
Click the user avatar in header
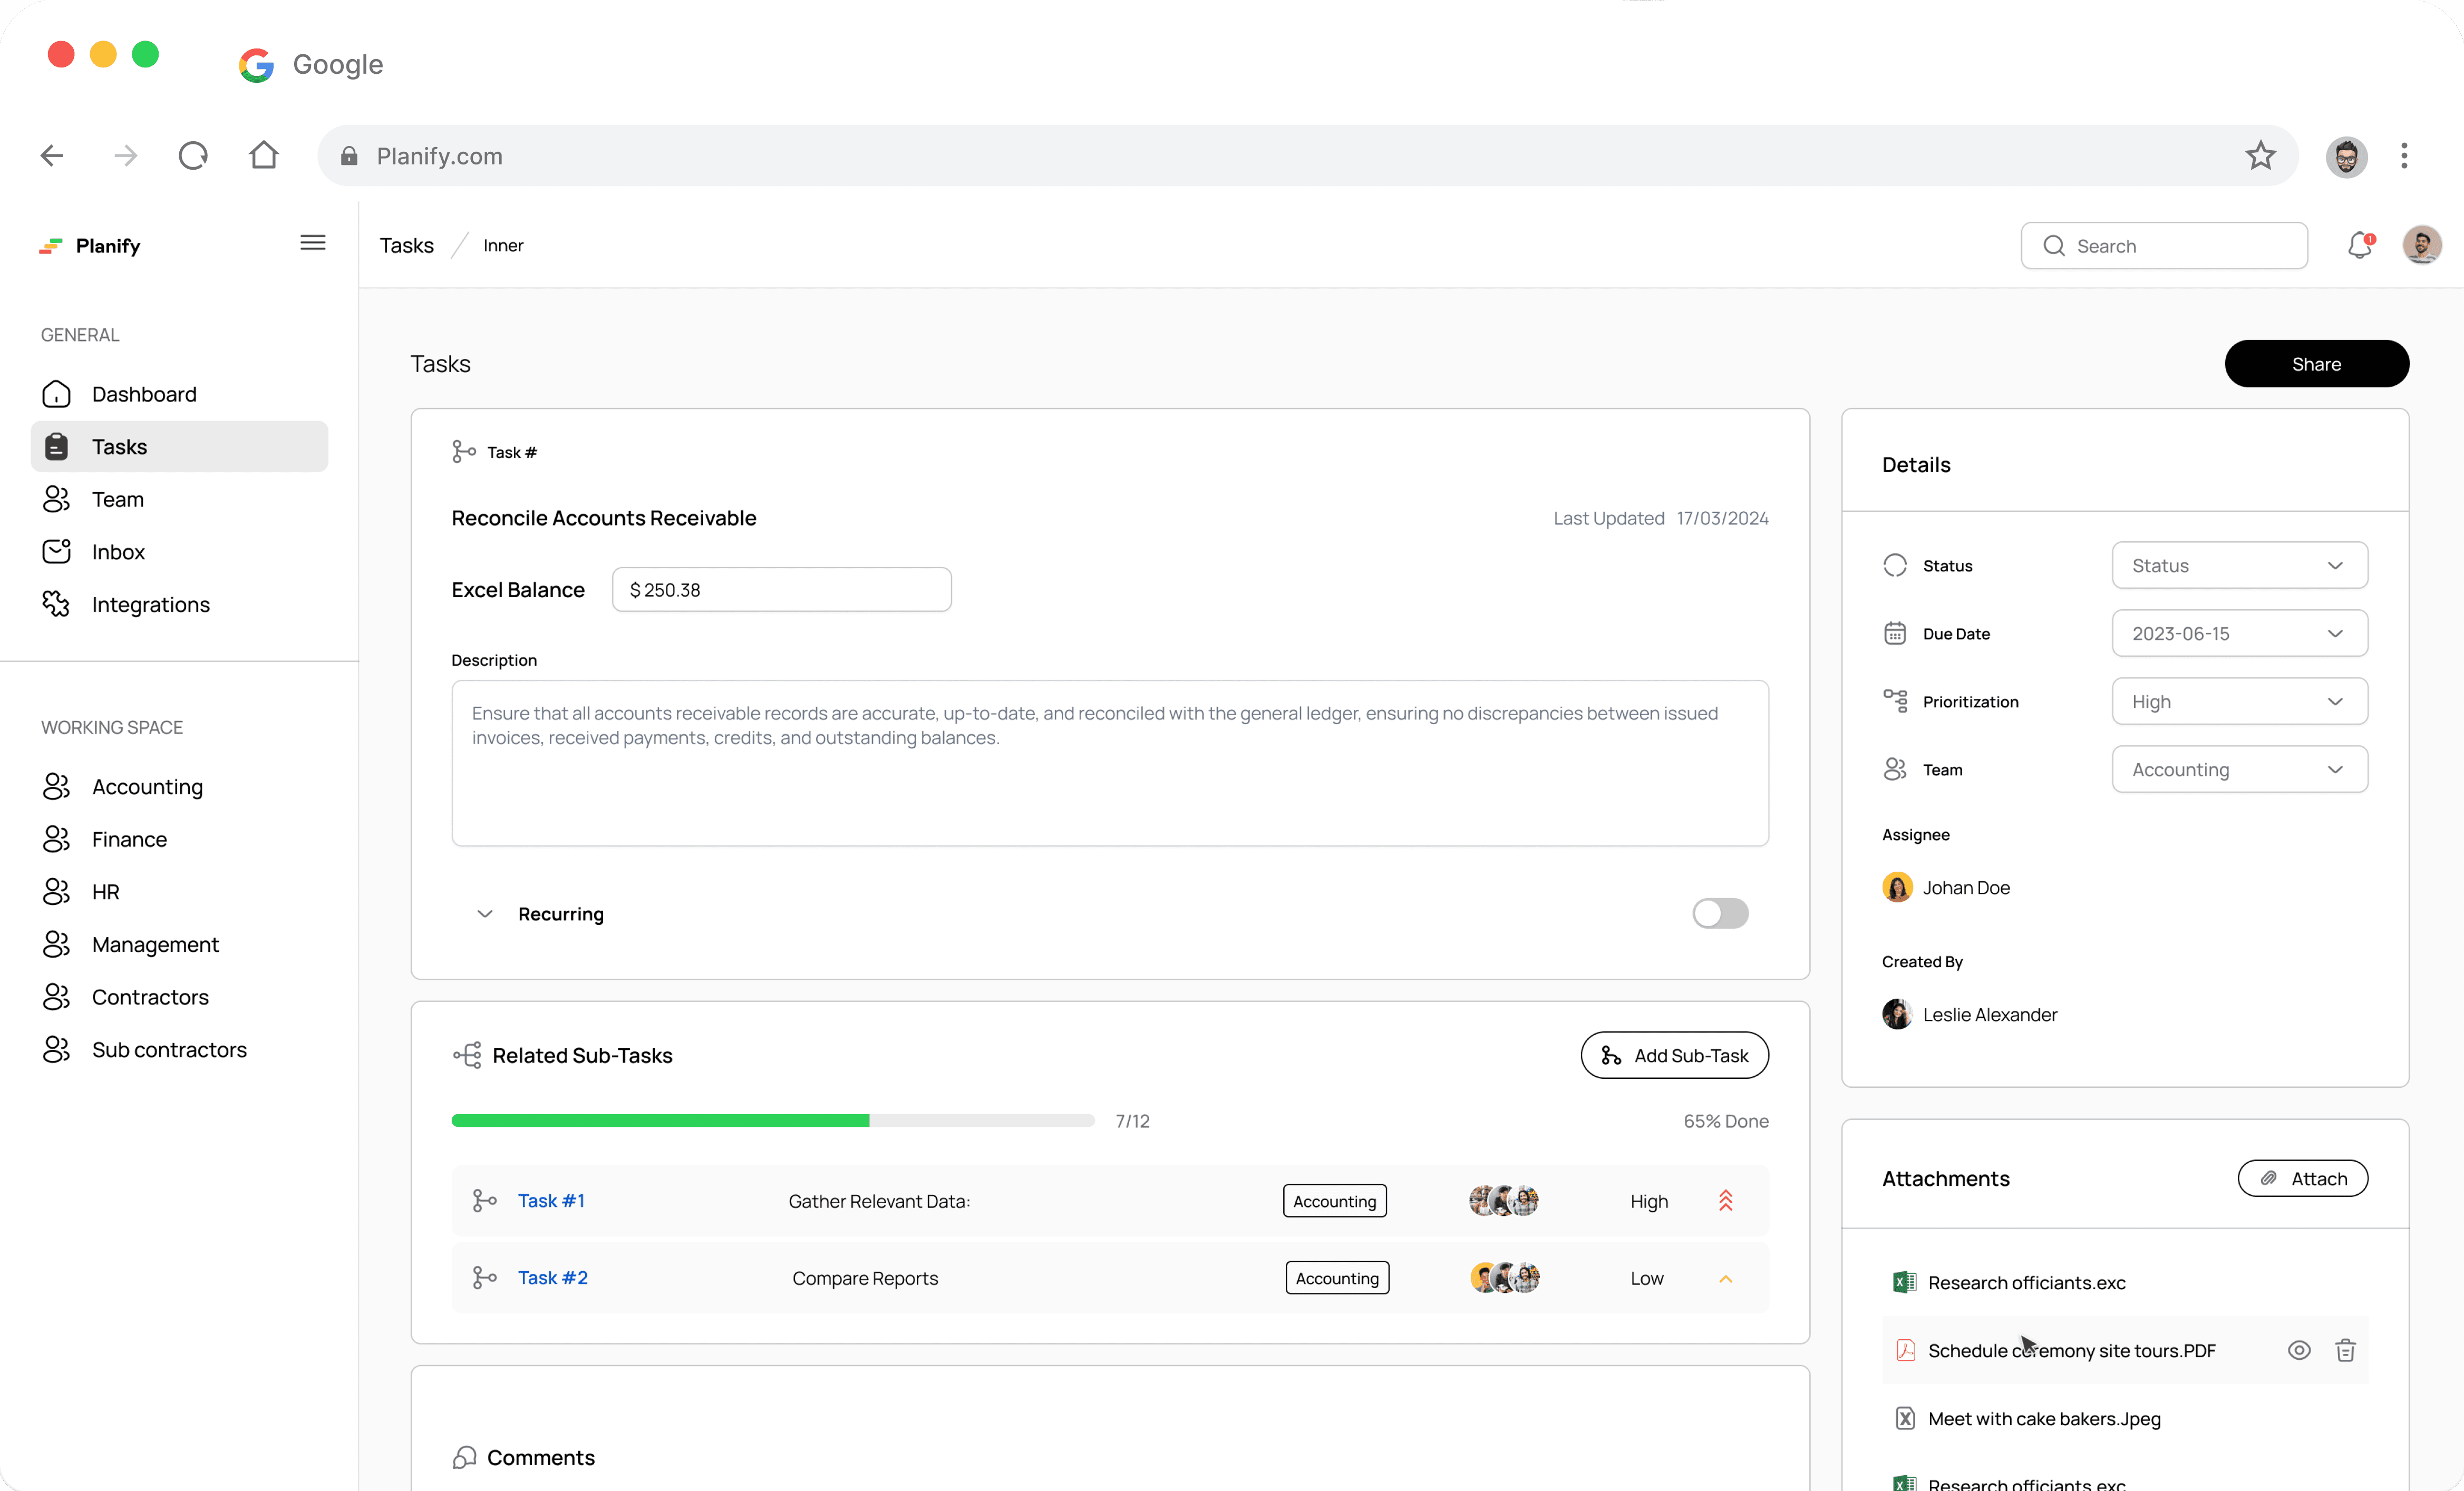[2421, 245]
